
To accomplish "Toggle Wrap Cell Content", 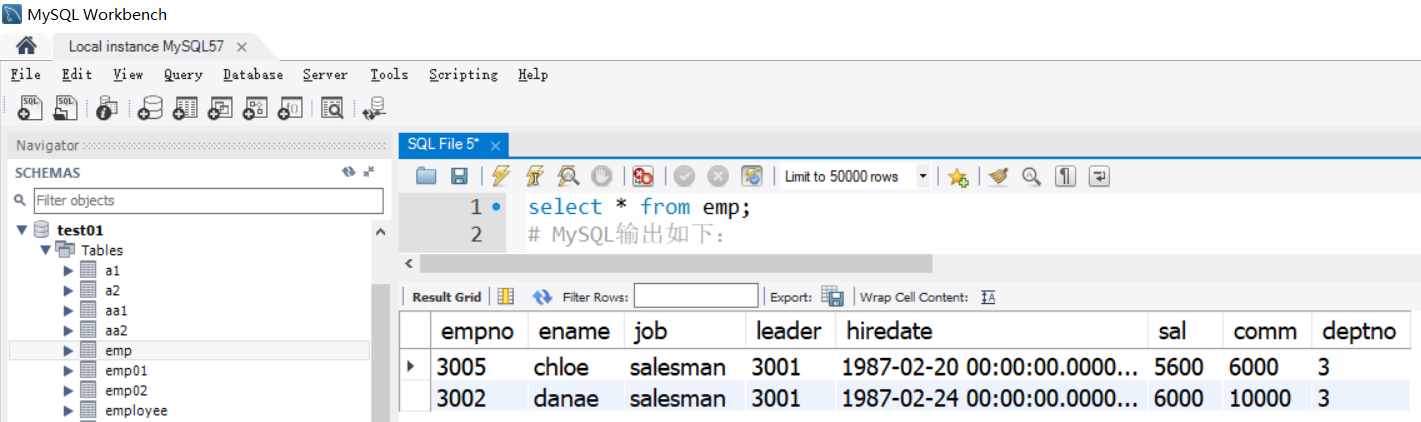I will click(988, 297).
